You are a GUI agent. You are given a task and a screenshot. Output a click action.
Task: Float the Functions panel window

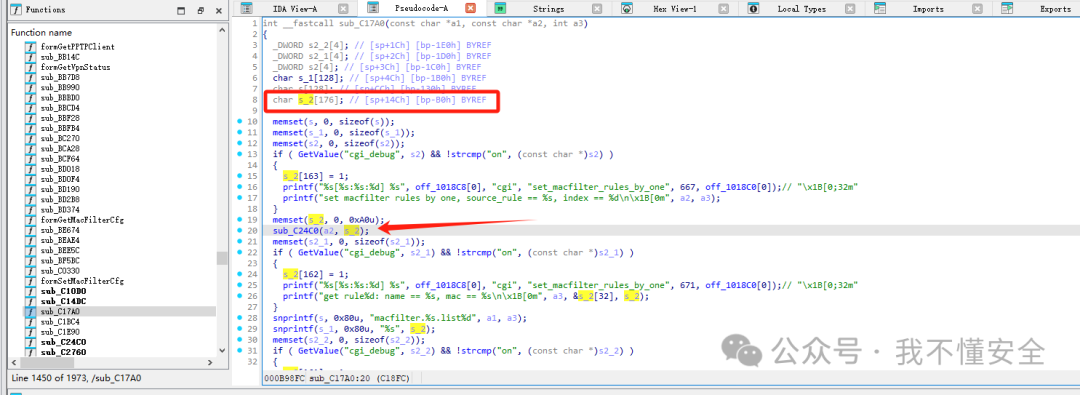(x=200, y=10)
